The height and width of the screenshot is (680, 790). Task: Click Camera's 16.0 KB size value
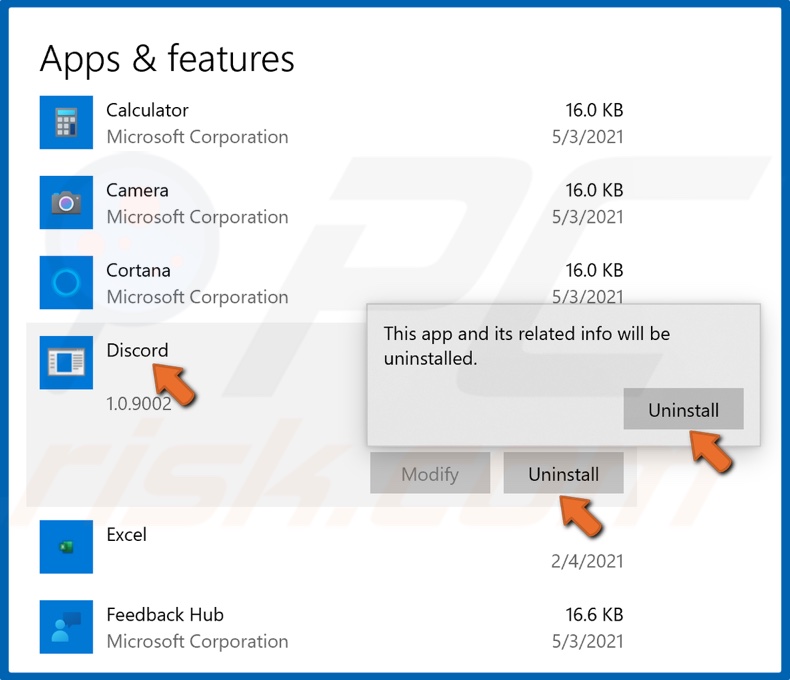[x=594, y=190]
